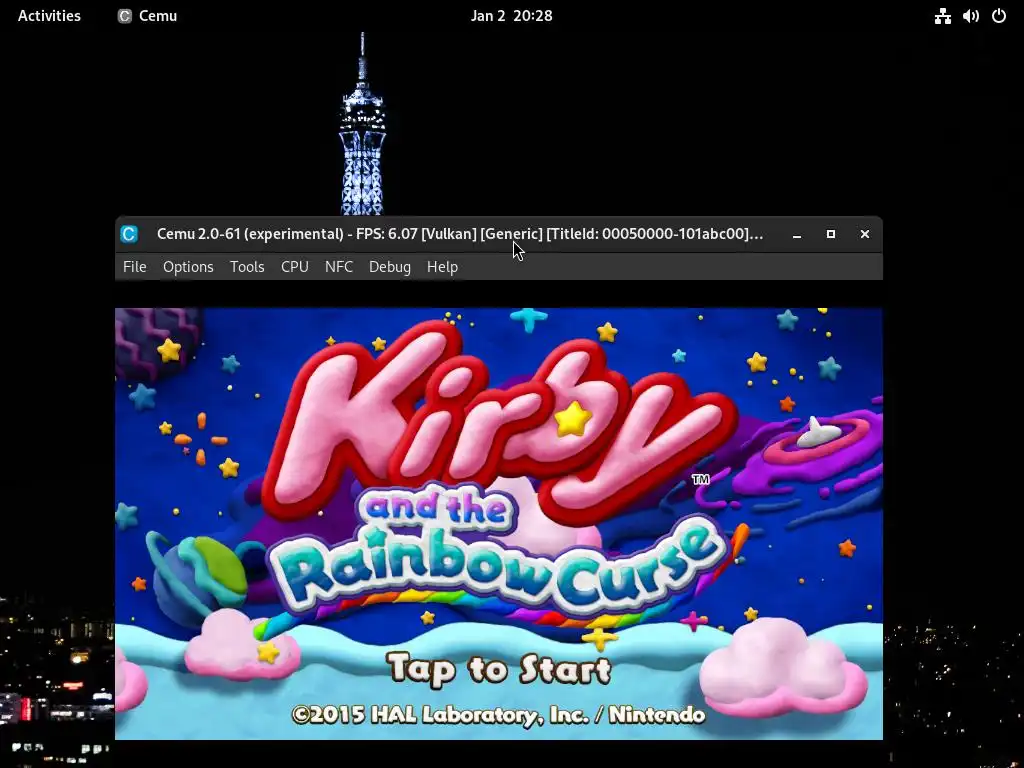
Task: Tap the 'Tap to Start' game prompt
Action: click(500, 669)
